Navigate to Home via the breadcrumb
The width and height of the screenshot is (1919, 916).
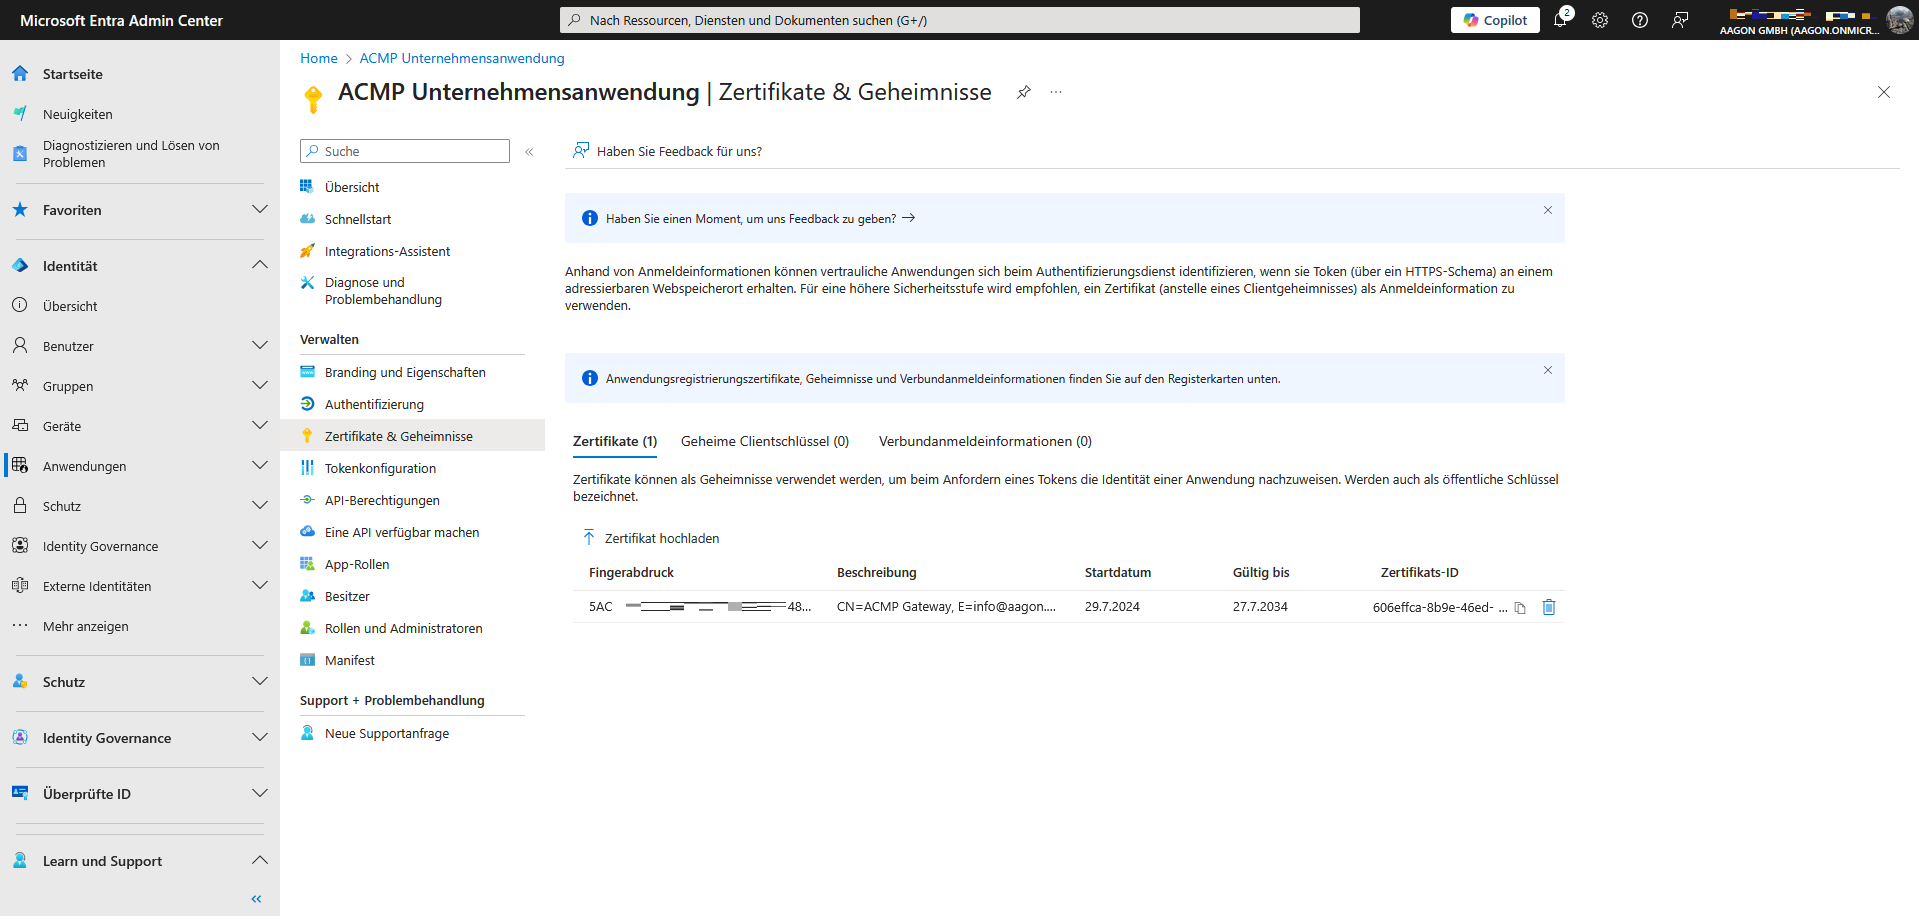[x=318, y=58]
